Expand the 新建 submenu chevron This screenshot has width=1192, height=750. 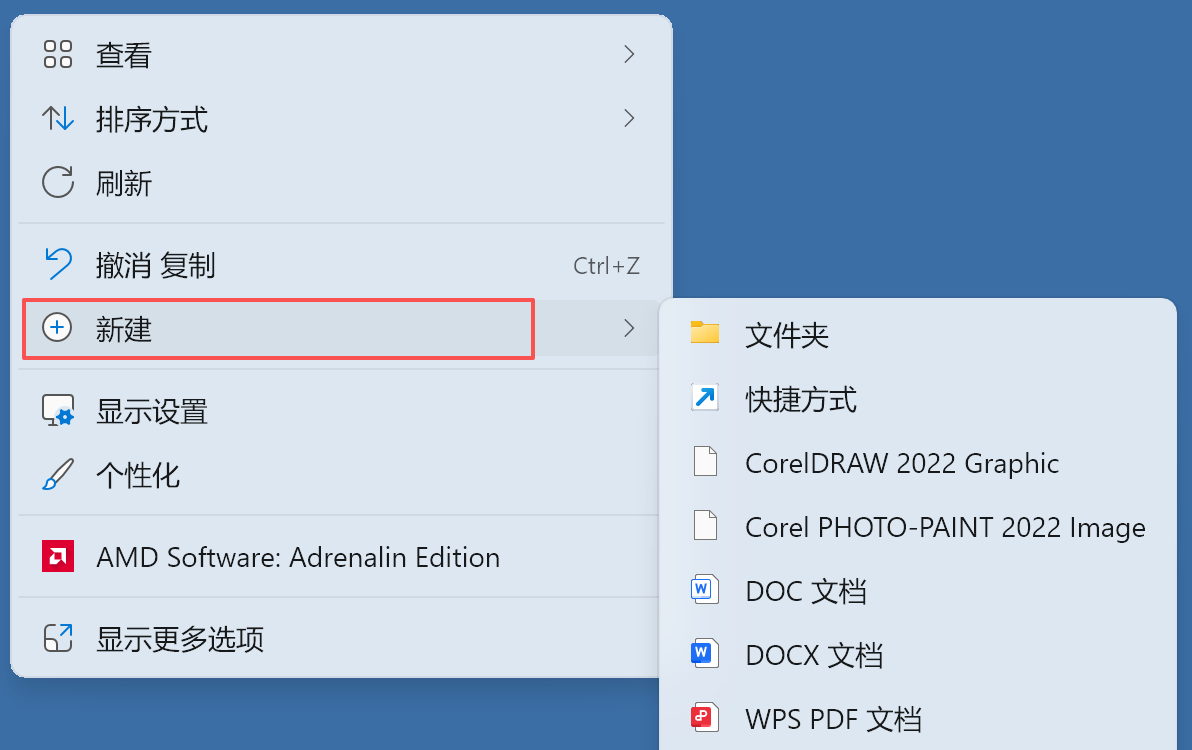click(x=629, y=328)
